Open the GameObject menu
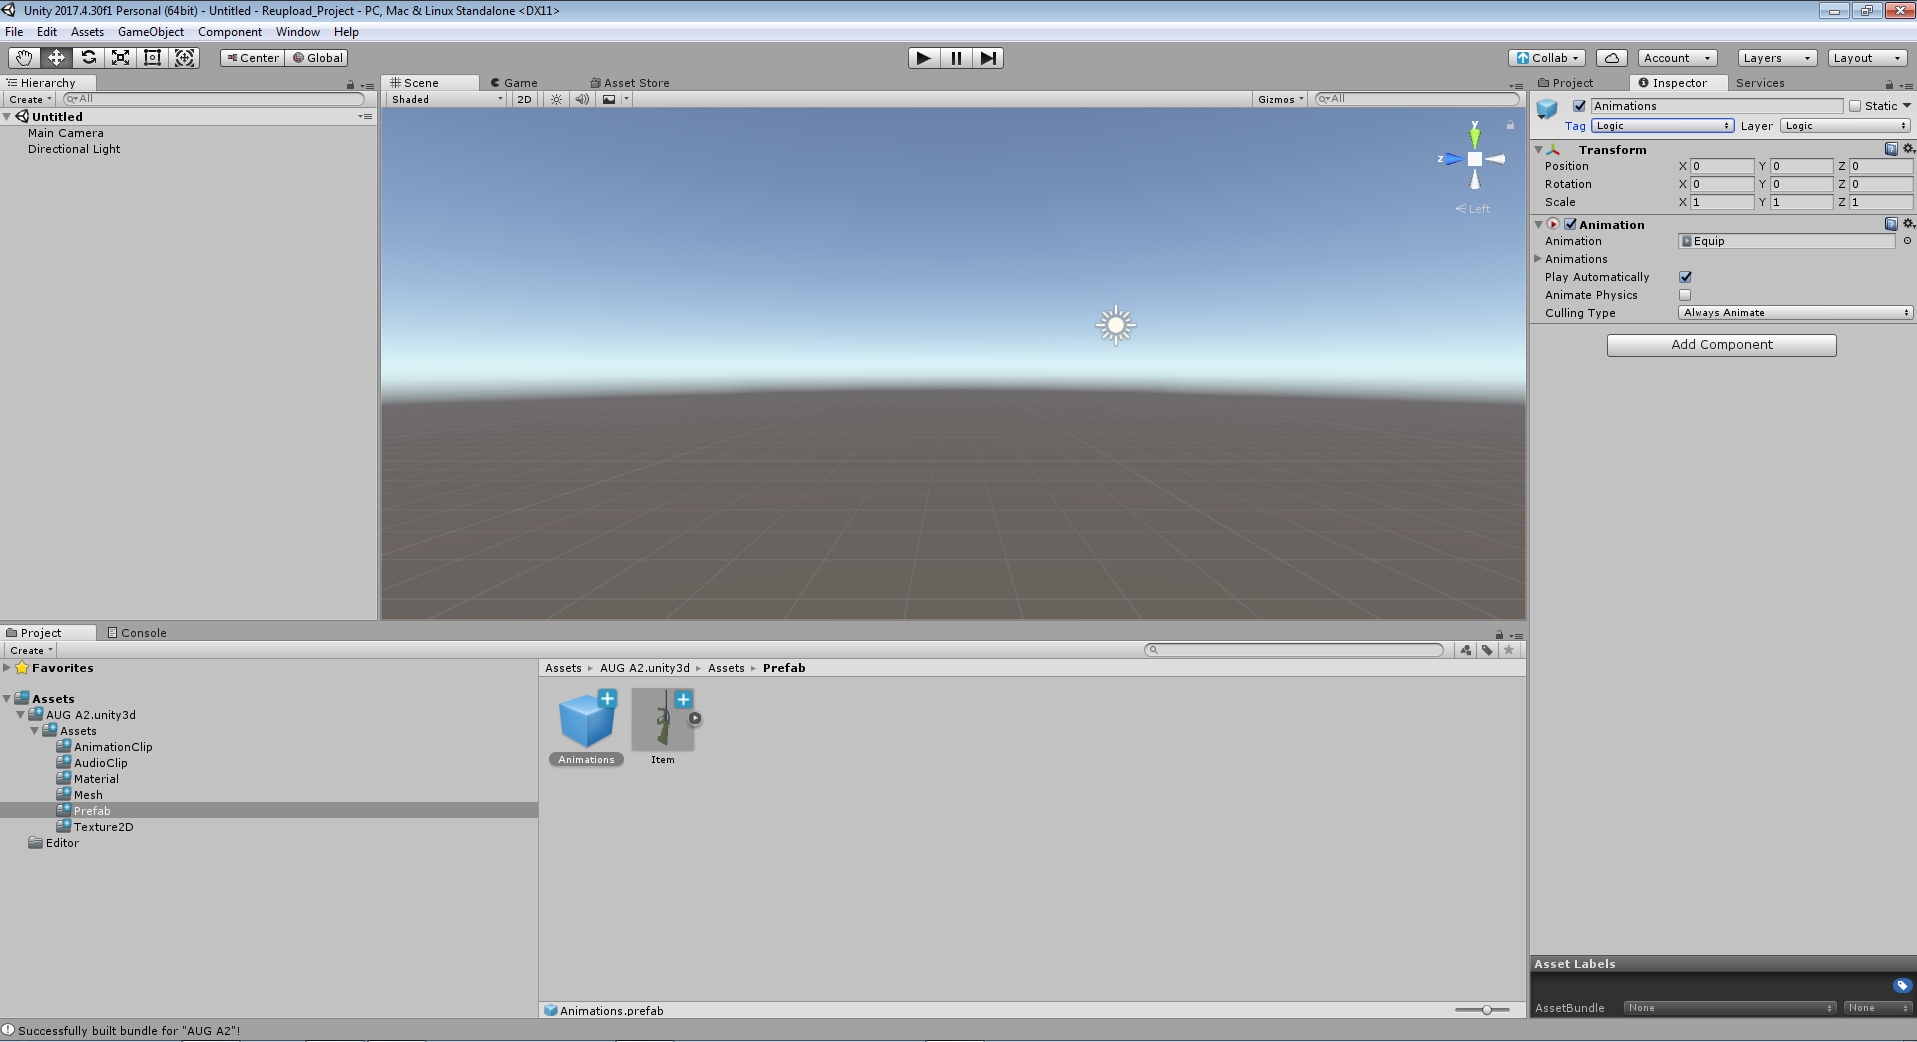Image resolution: width=1917 pixels, height=1042 pixels. click(151, 32)
